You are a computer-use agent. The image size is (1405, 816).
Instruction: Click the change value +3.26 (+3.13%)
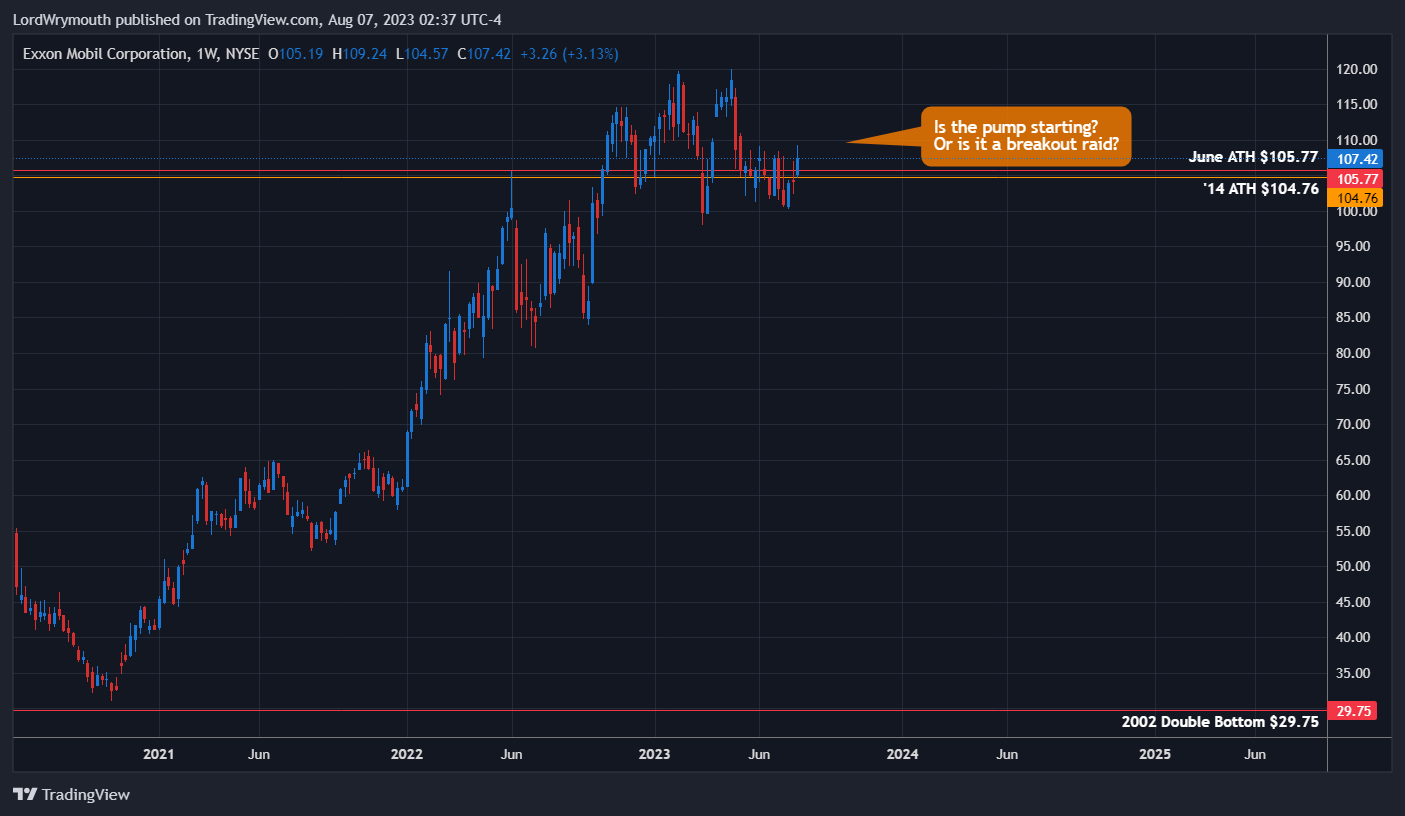tap(568, 54)
